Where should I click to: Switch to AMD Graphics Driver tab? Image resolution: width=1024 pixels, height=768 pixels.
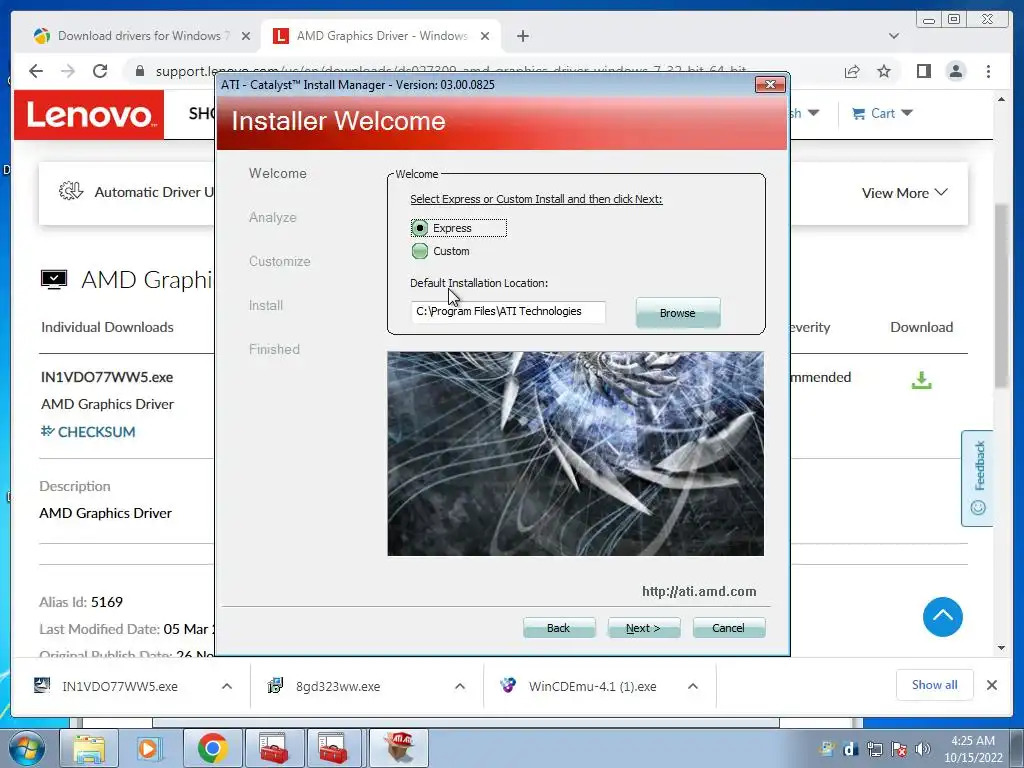[x=381, y=36]
